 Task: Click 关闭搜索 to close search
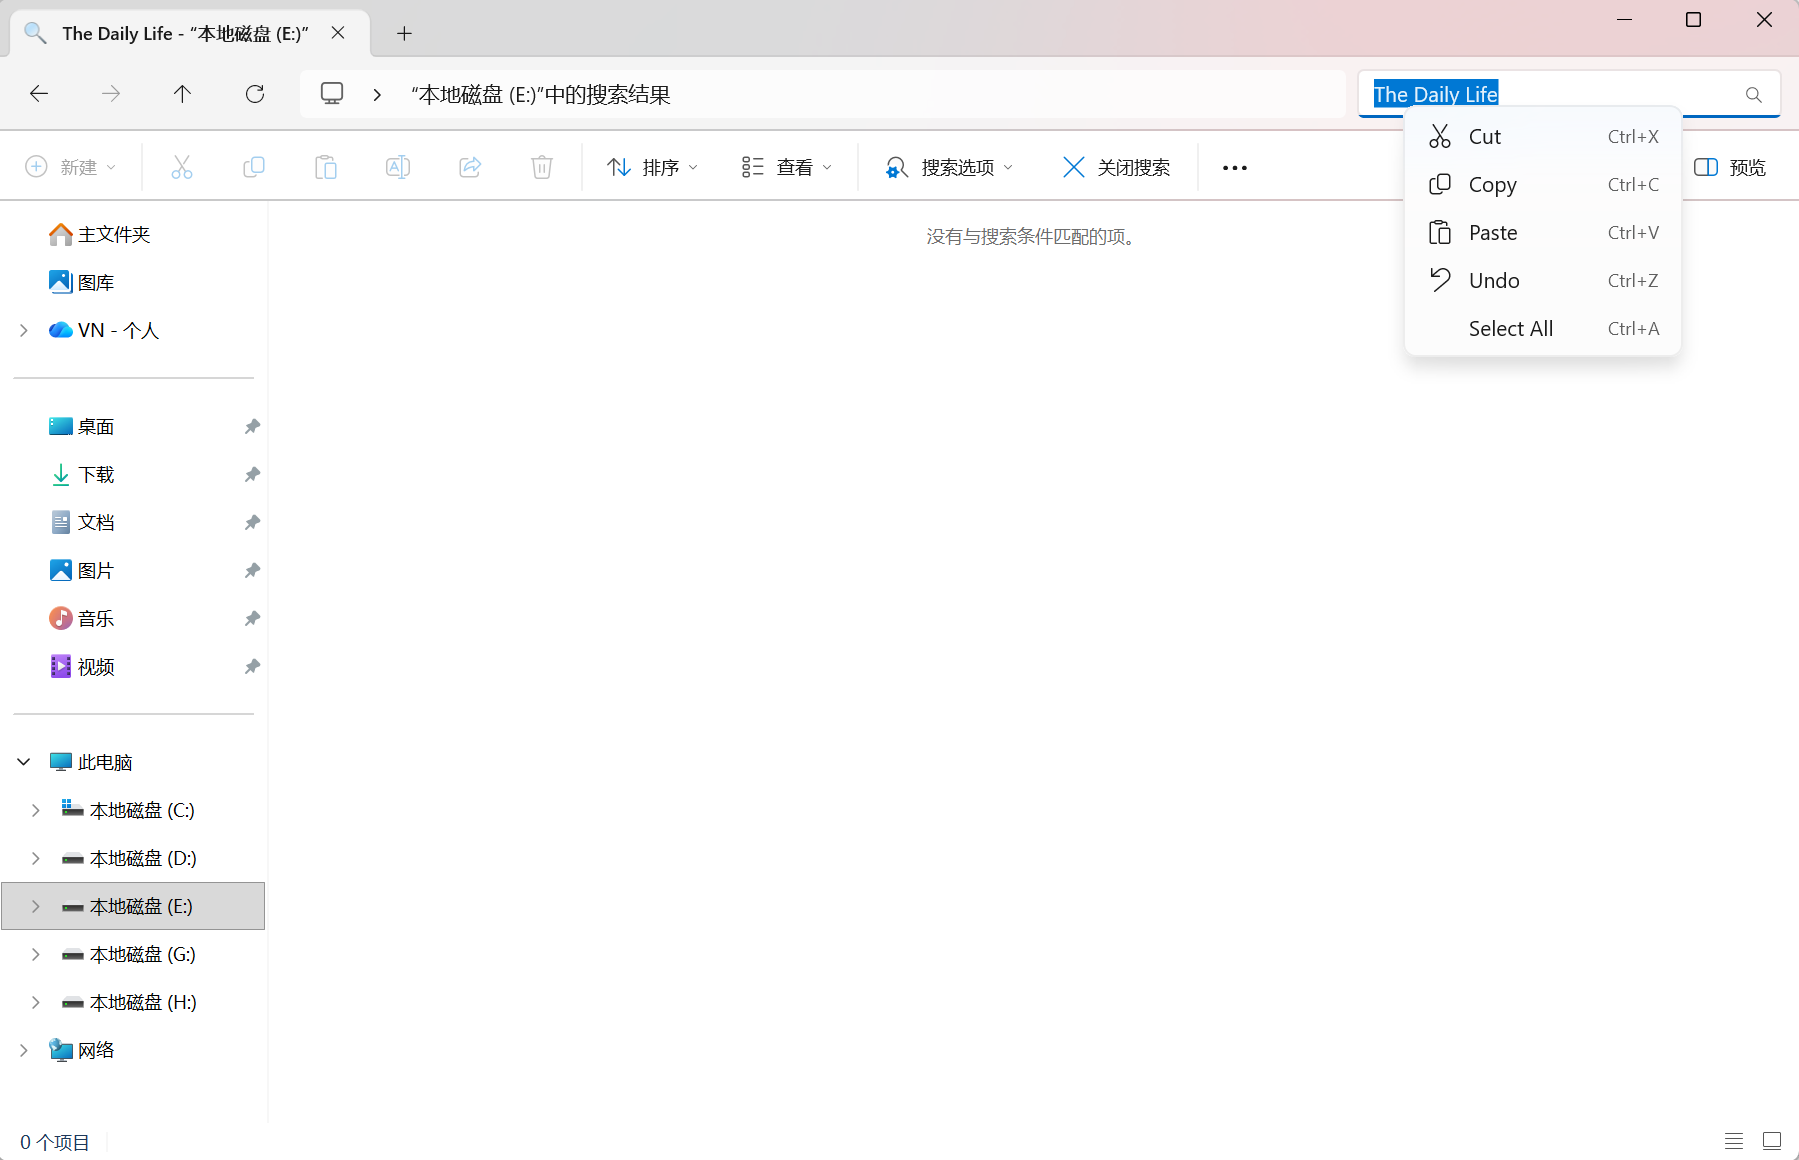point(1116,167)
